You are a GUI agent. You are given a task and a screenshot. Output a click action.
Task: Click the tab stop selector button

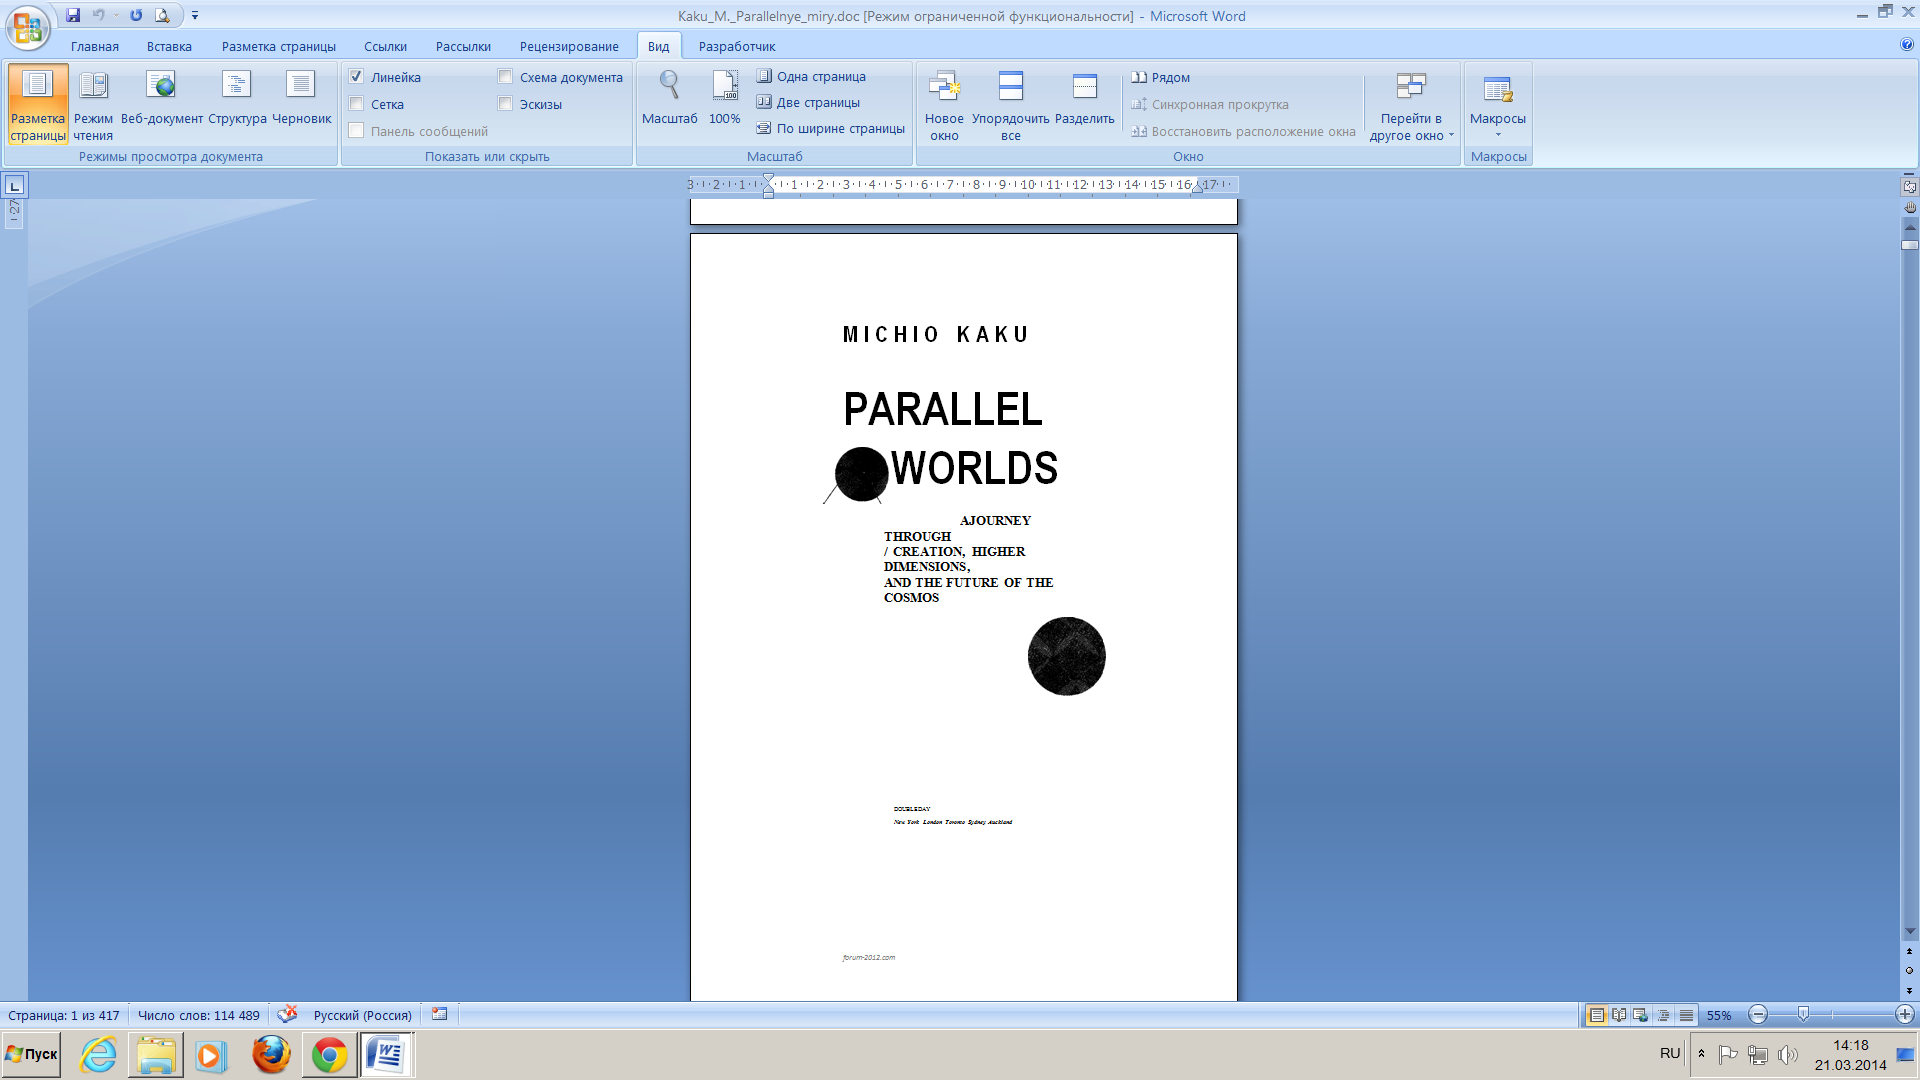[15, 185]
